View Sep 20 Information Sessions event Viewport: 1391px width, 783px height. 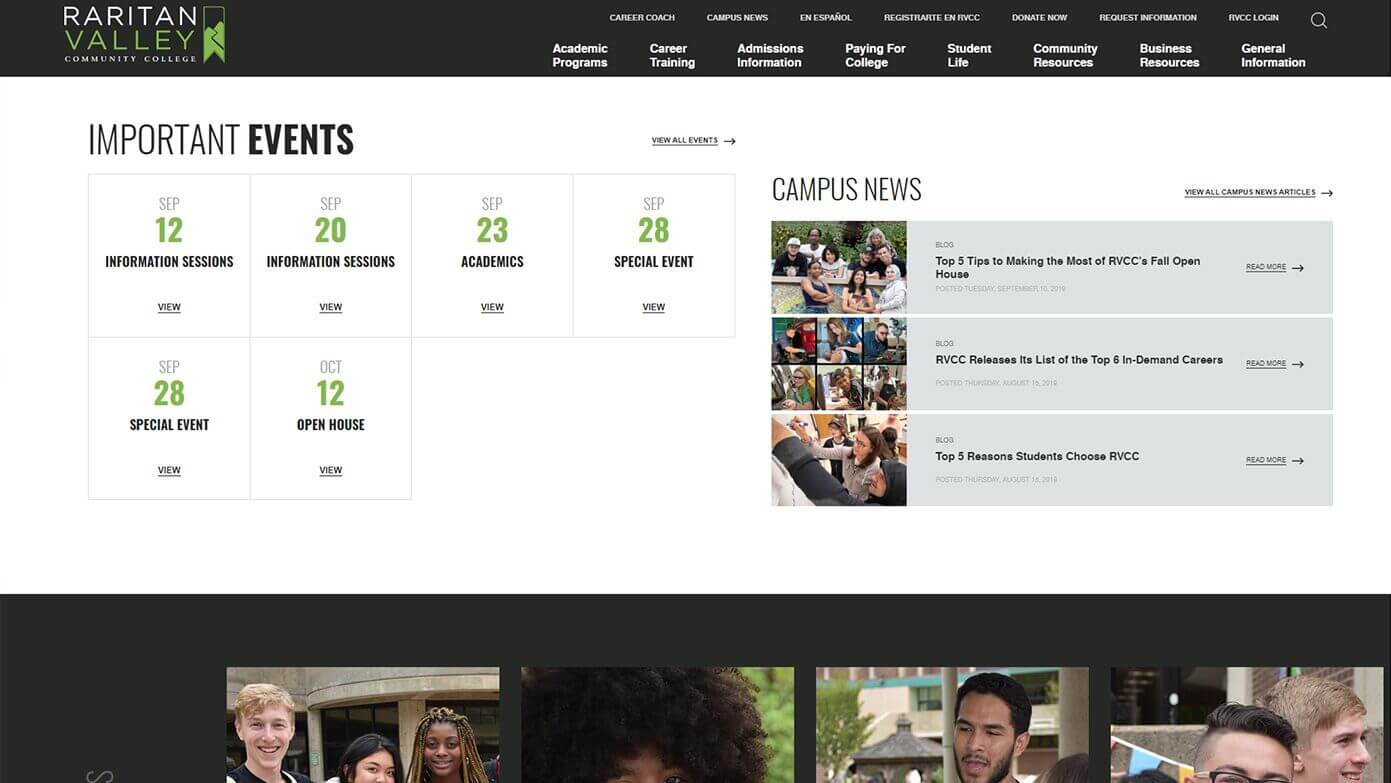[x=331, y=308]
